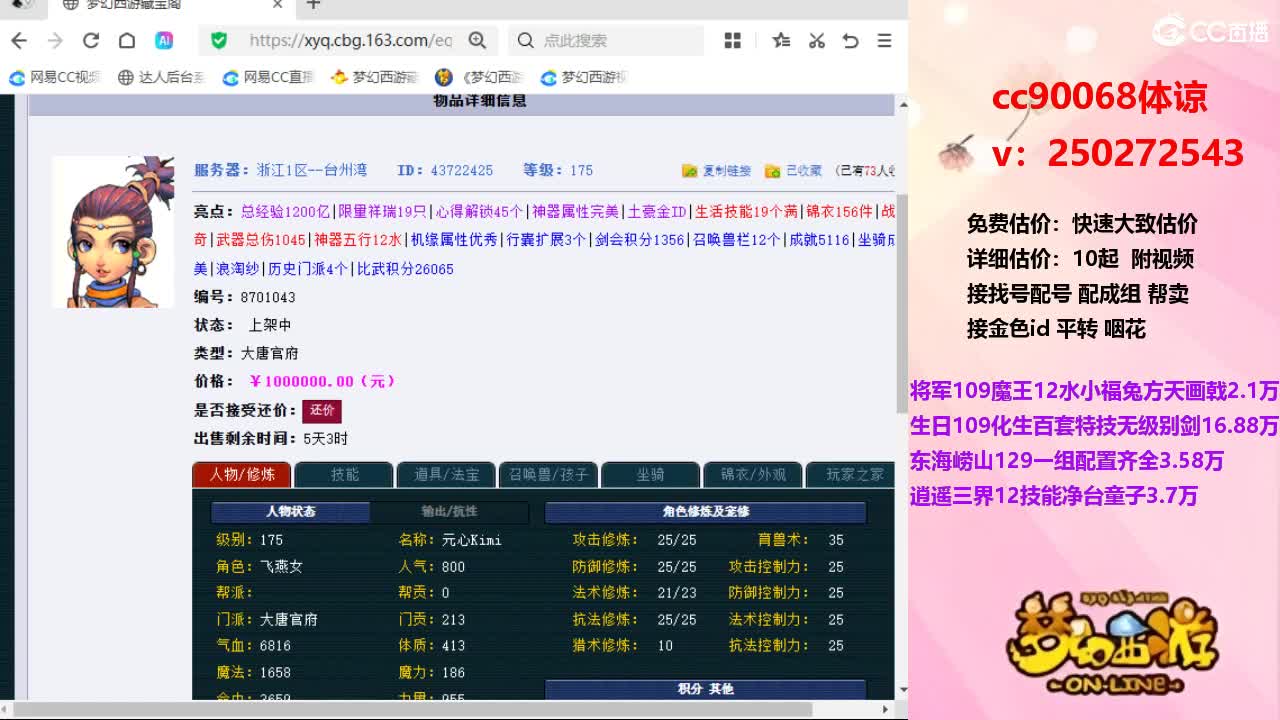Click the 行囊扩展3个 highlight tag
Viewport: 1280px width, 720px height.
tap(546, 240)
